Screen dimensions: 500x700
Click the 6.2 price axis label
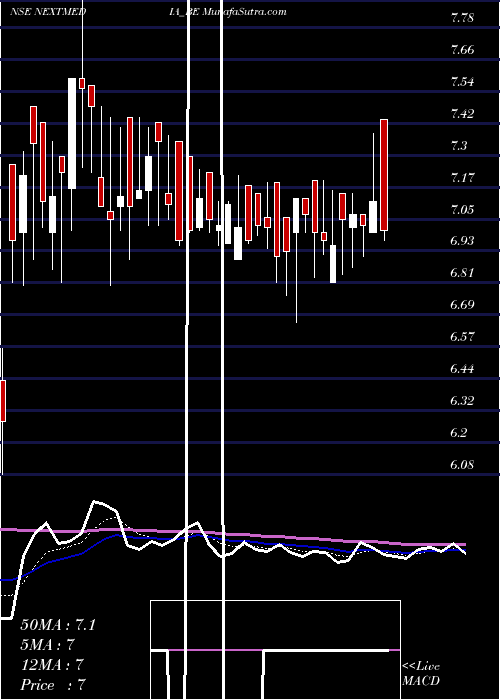[x=459, y=433]
